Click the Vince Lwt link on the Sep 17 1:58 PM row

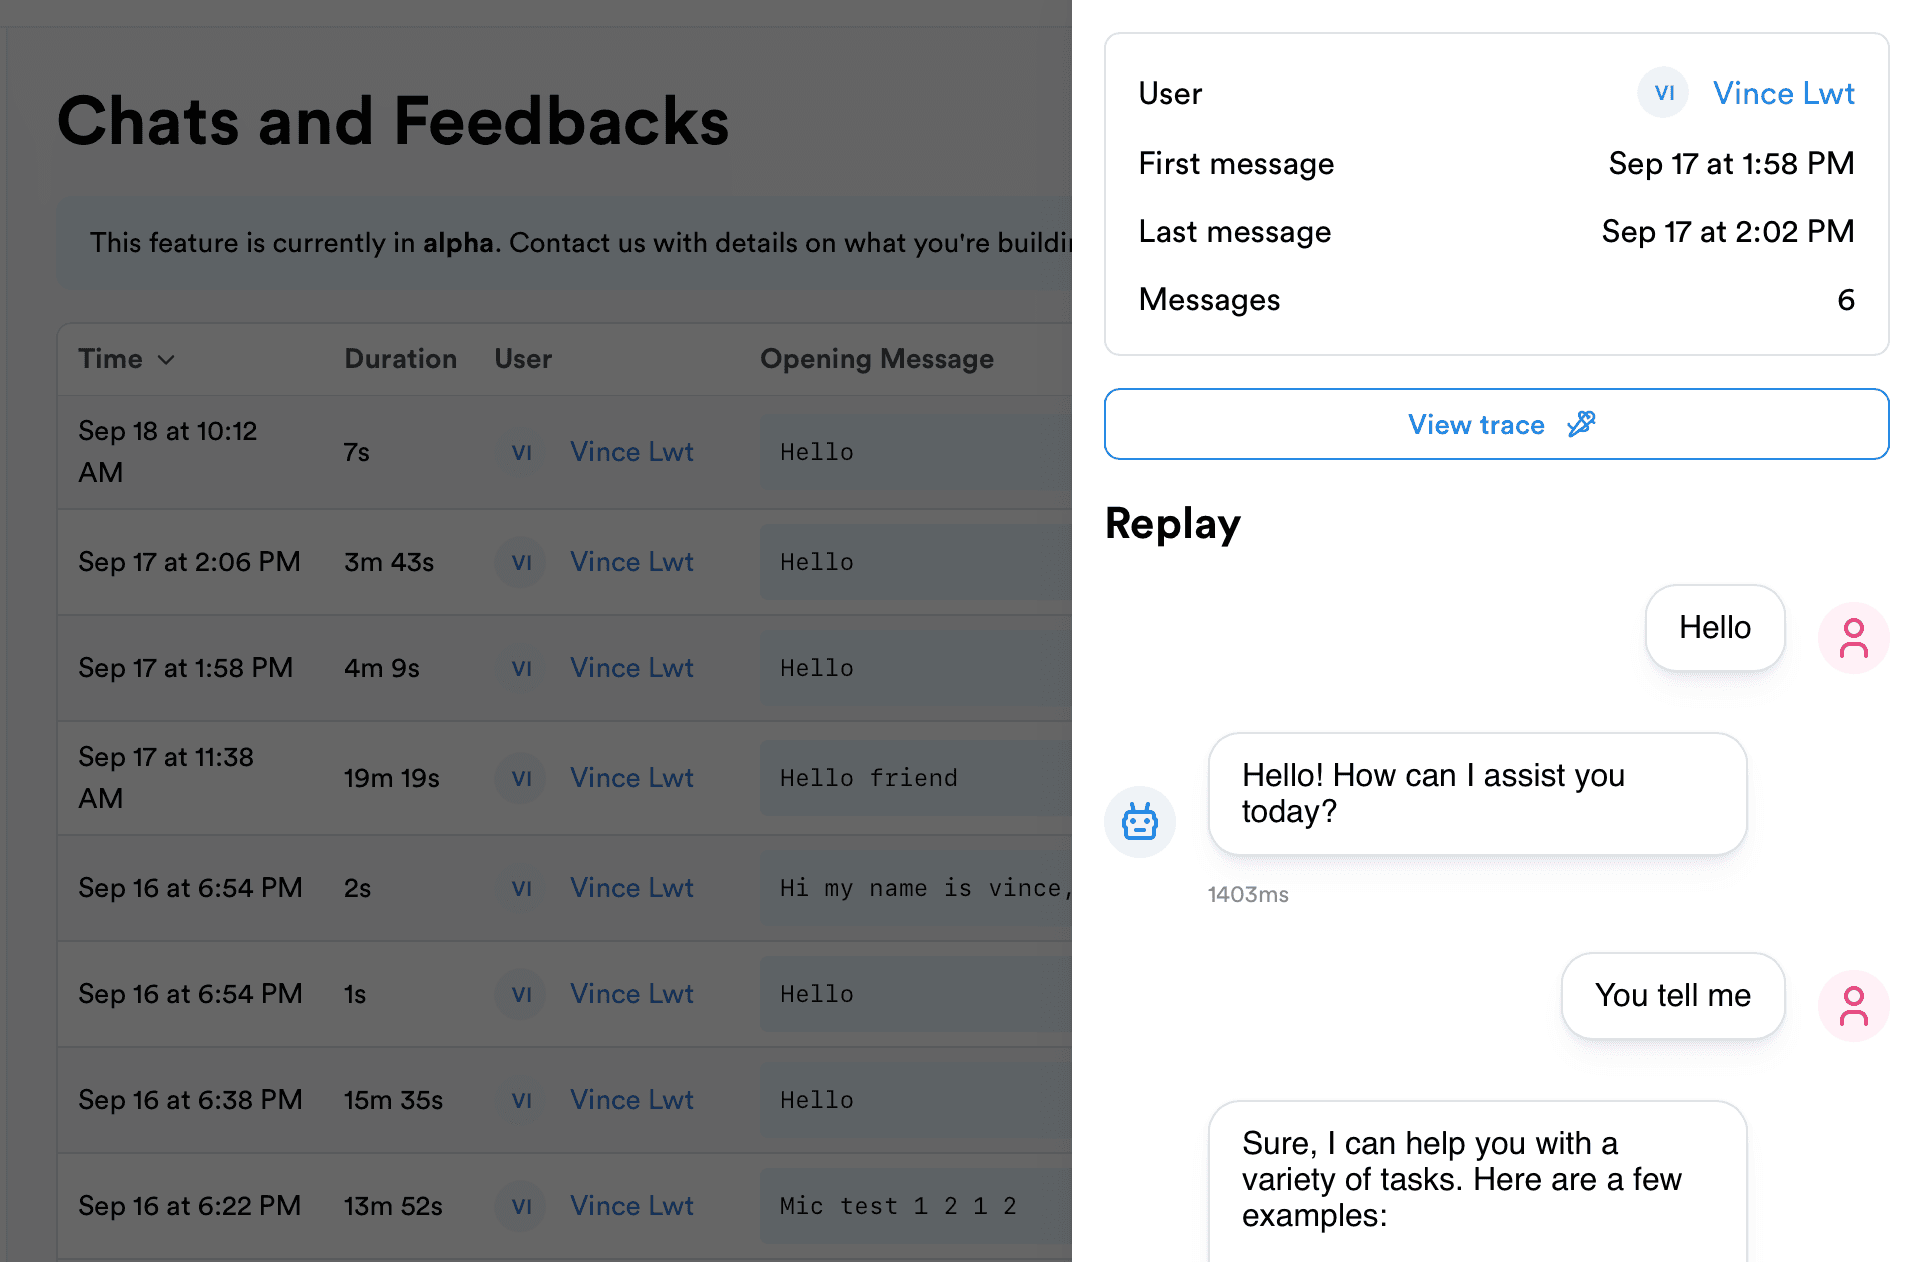pyautogui.click(x=631, y=667)
